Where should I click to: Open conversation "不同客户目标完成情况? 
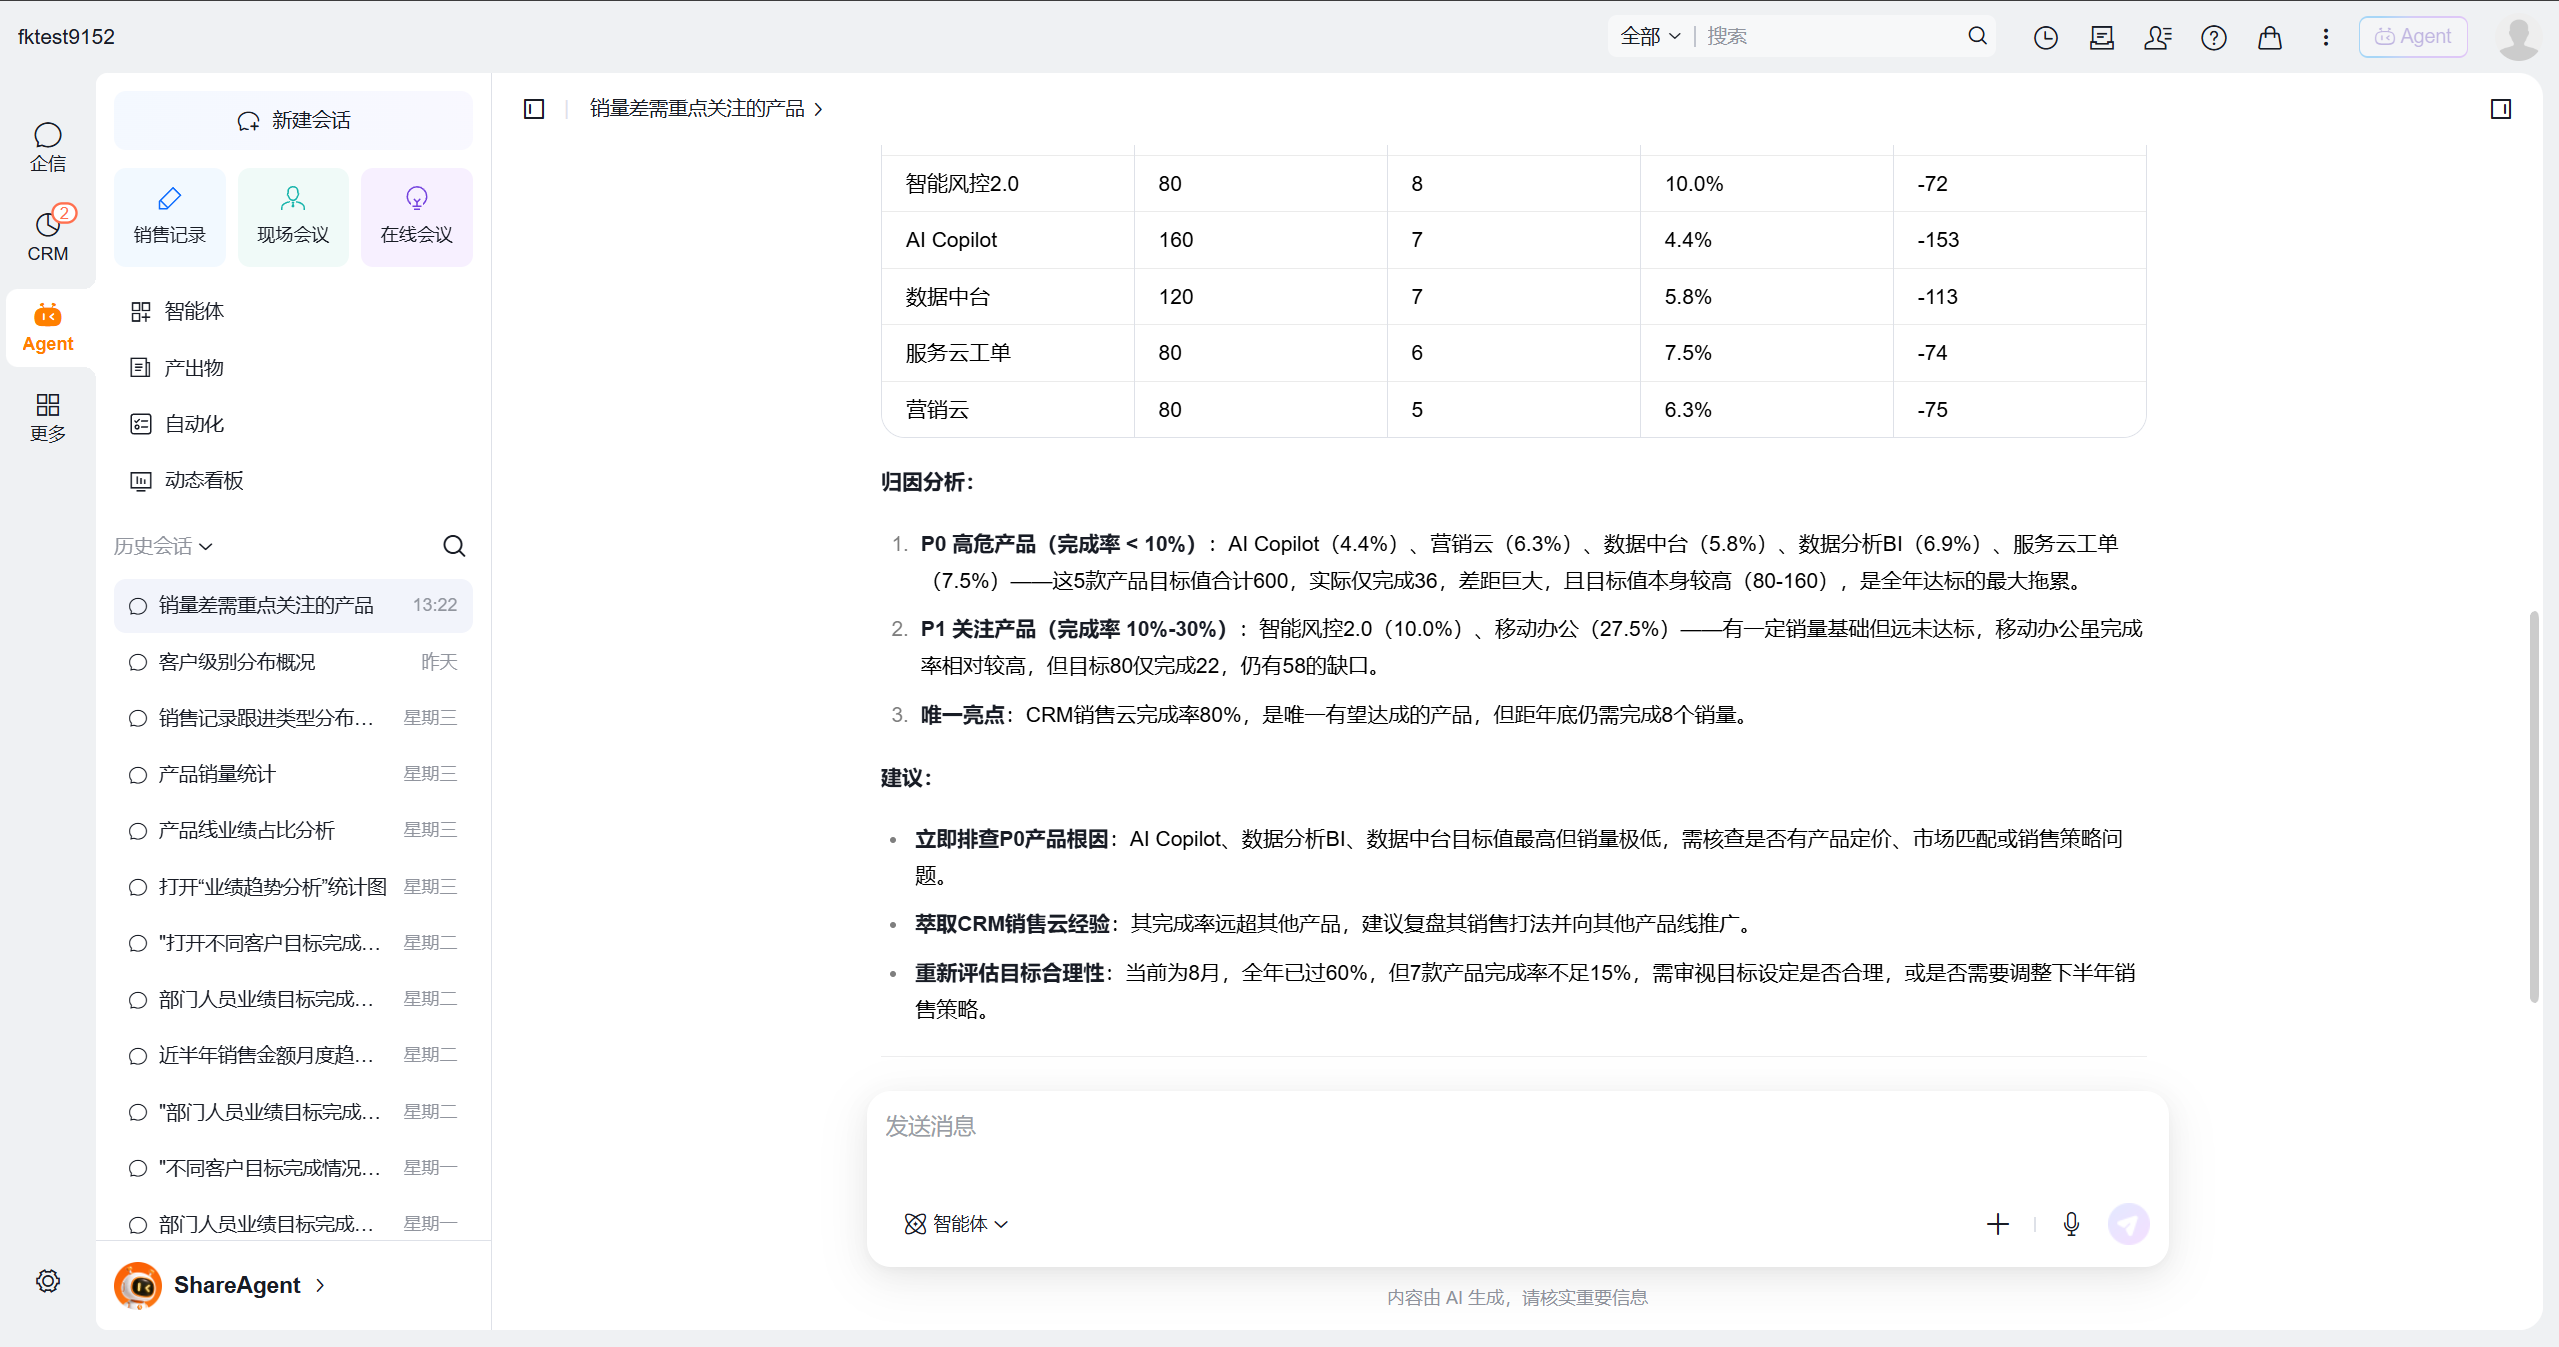pos(293,1168)
